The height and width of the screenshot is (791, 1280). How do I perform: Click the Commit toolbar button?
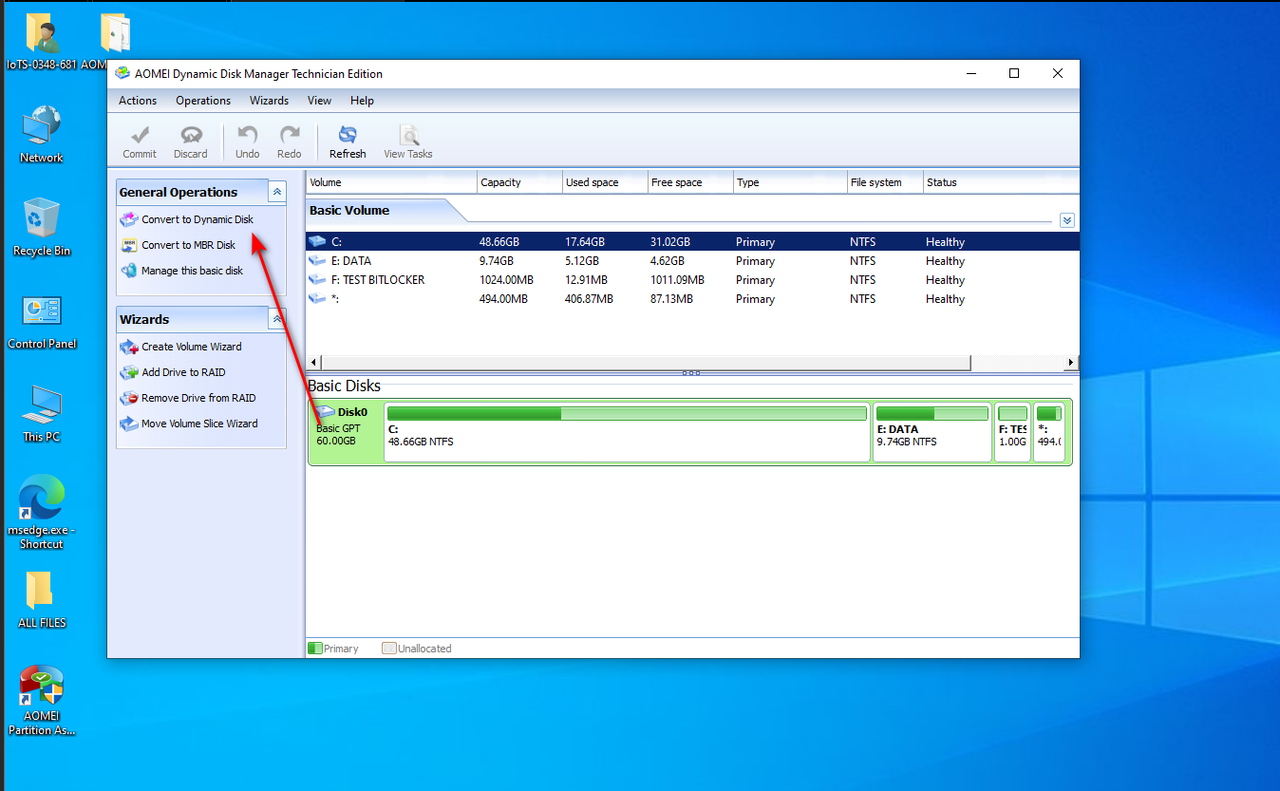[x=140, y=142]
